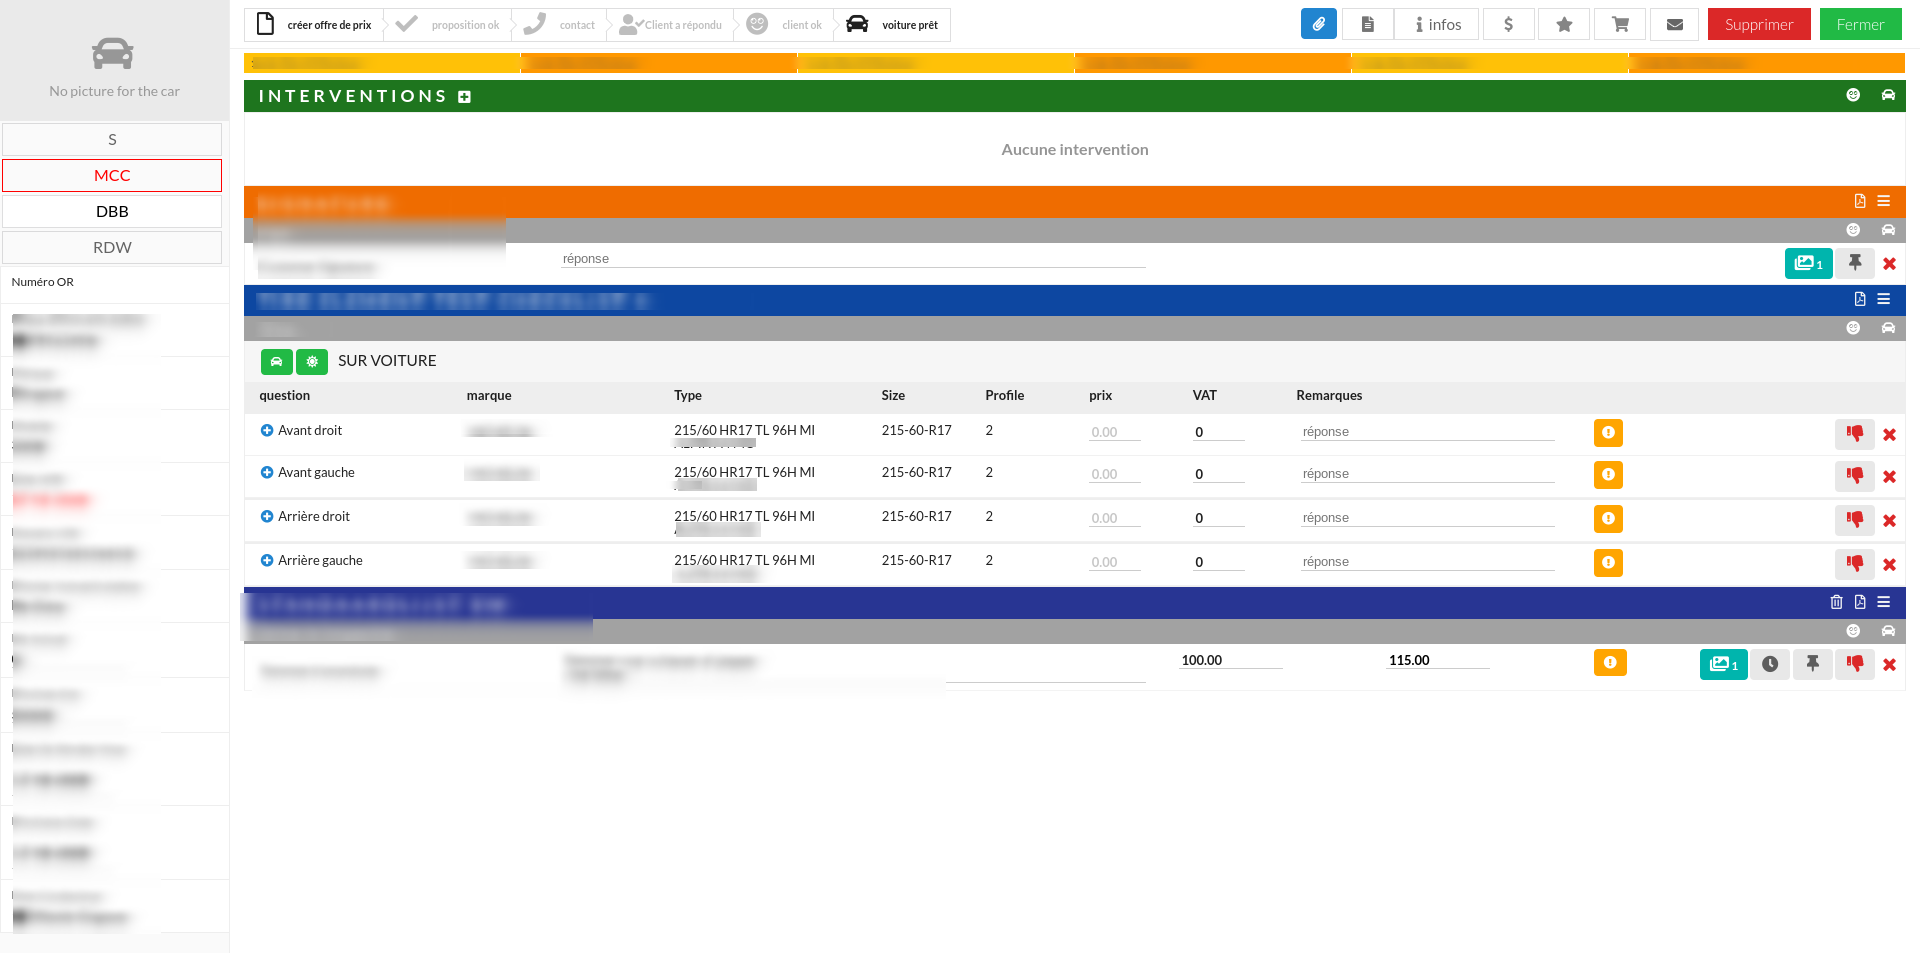The width and height of the screenshot is (1920, 953).
Task: Toggle the pin button in the orange section row
Action: pos(1854,263)
